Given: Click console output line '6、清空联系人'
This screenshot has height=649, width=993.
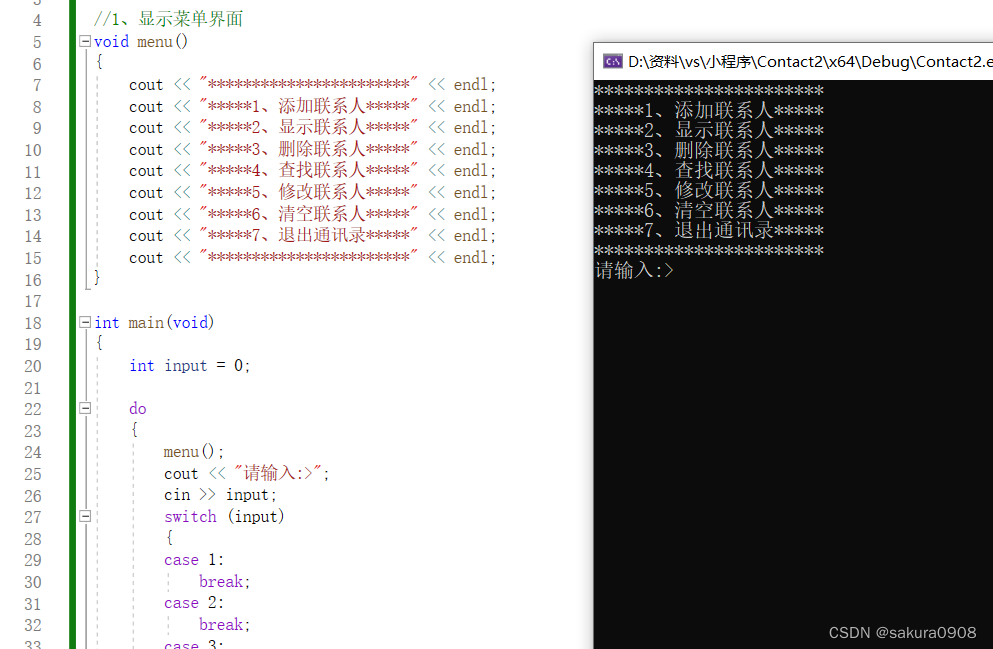Looking at the screenshot, I should pyautogui.click(x=709, y=211).
